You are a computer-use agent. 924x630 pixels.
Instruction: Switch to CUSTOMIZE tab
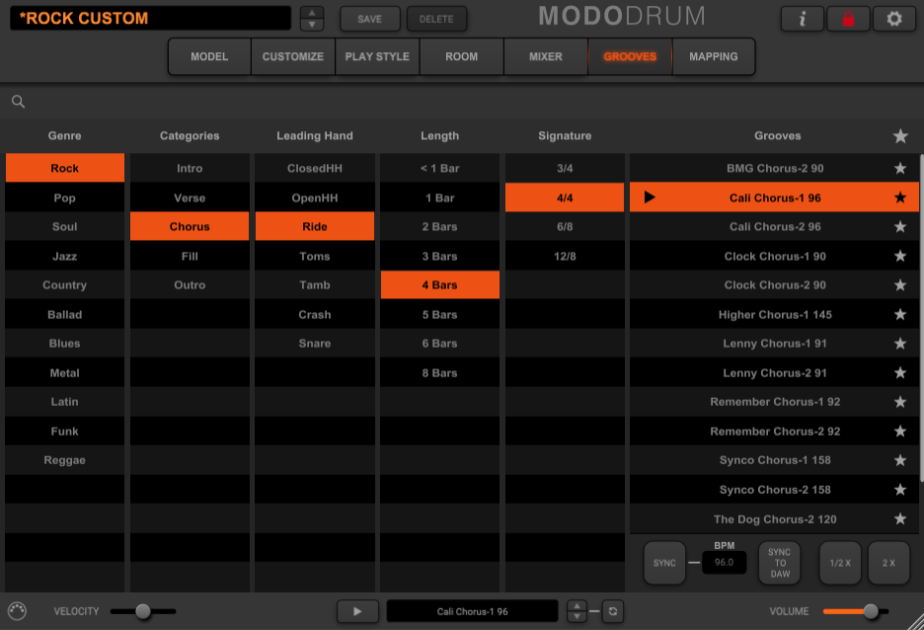[x=293, y=57]
